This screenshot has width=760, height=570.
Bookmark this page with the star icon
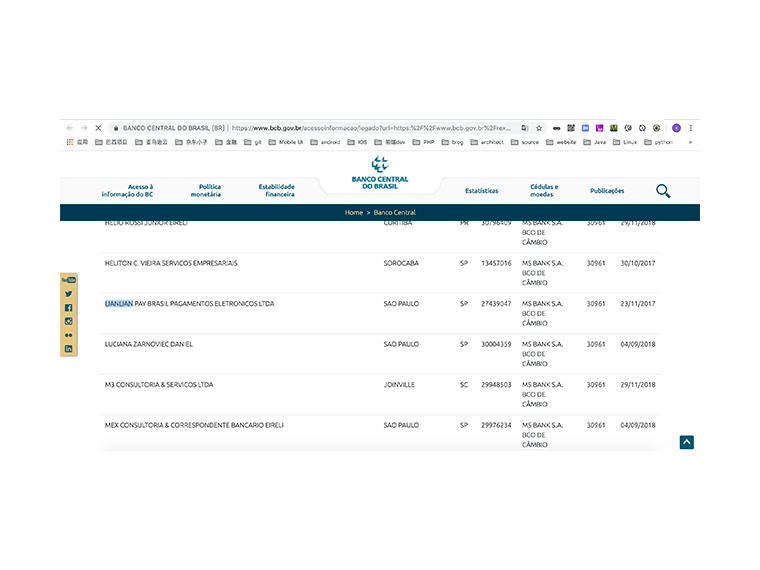[x=539, y=128]
